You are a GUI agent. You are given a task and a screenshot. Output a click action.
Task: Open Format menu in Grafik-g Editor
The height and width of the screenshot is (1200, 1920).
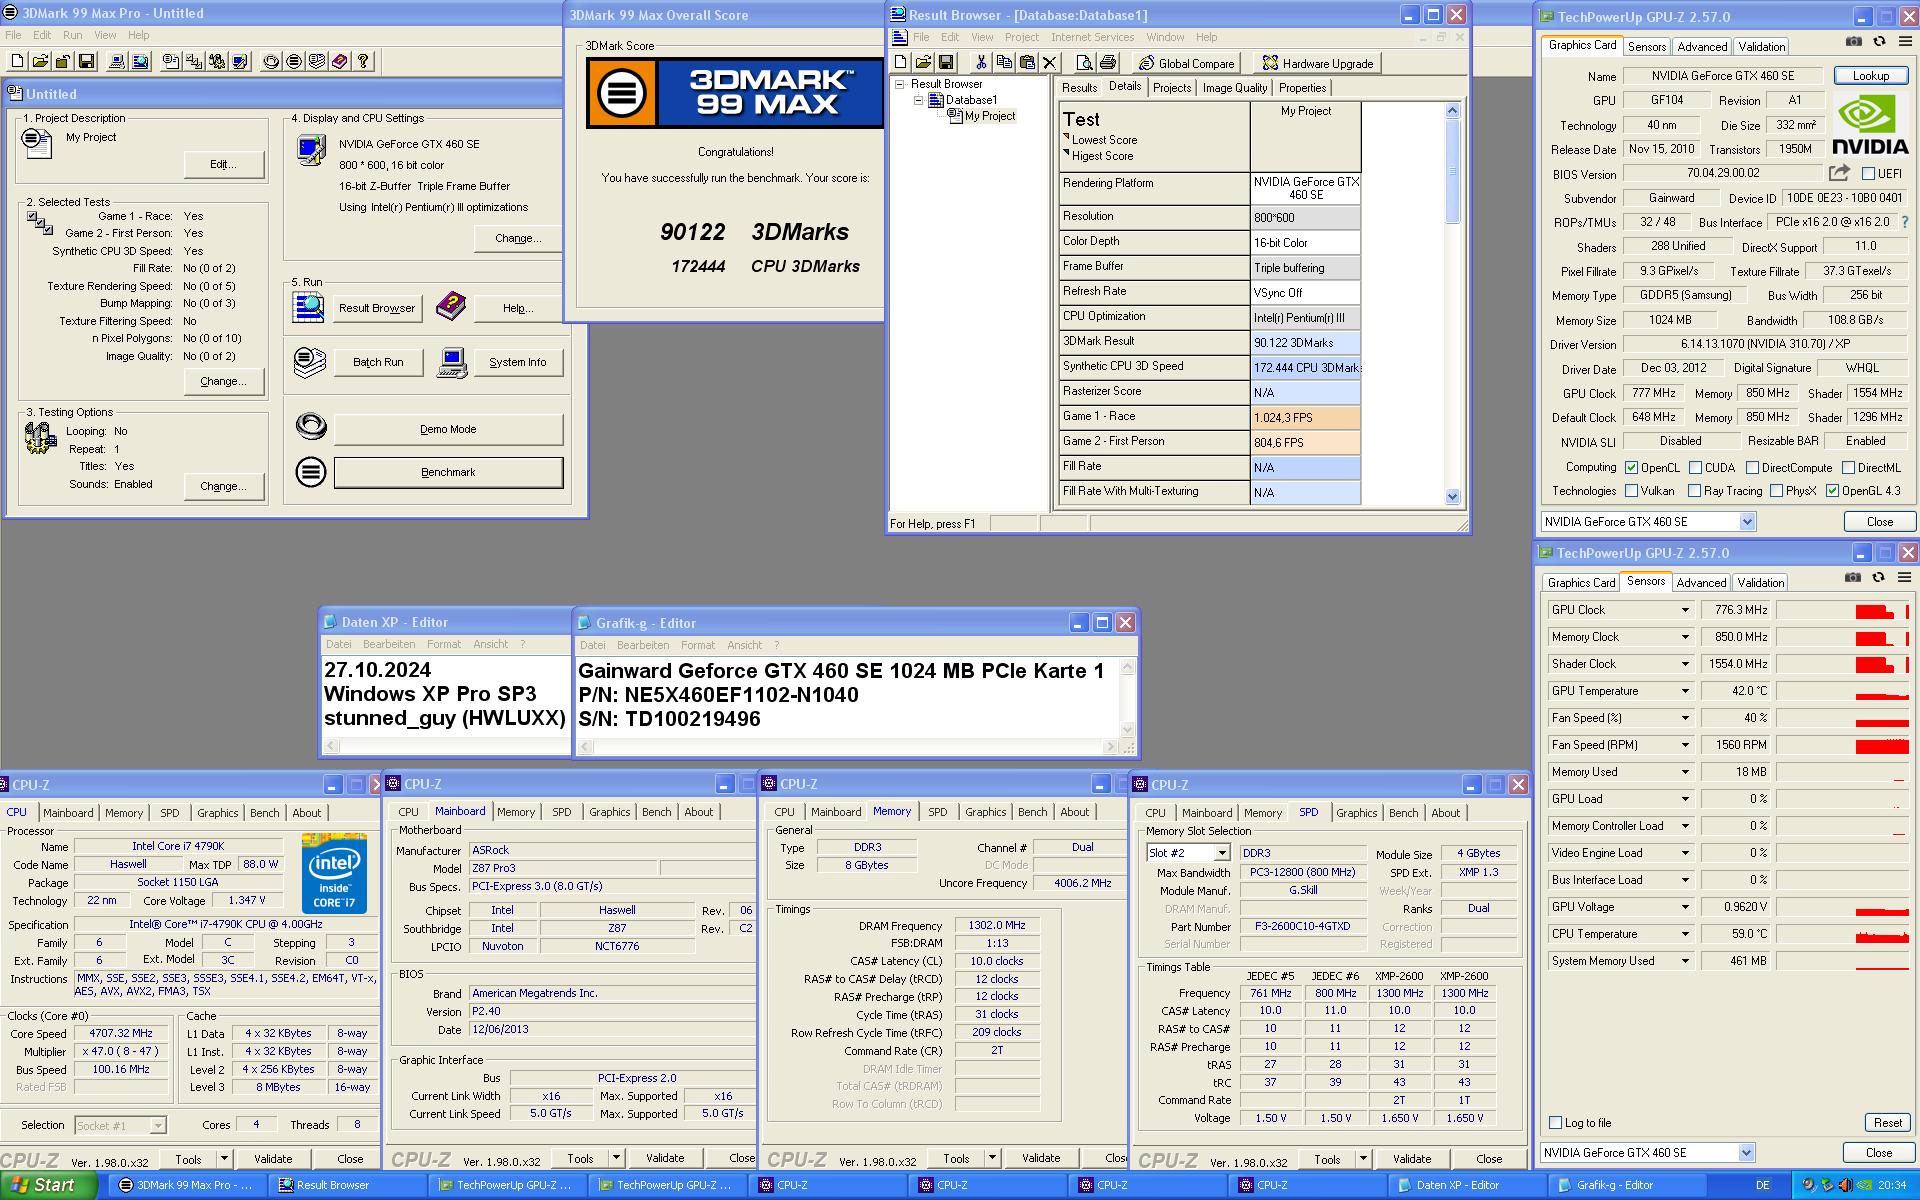(x=698, y=645)
